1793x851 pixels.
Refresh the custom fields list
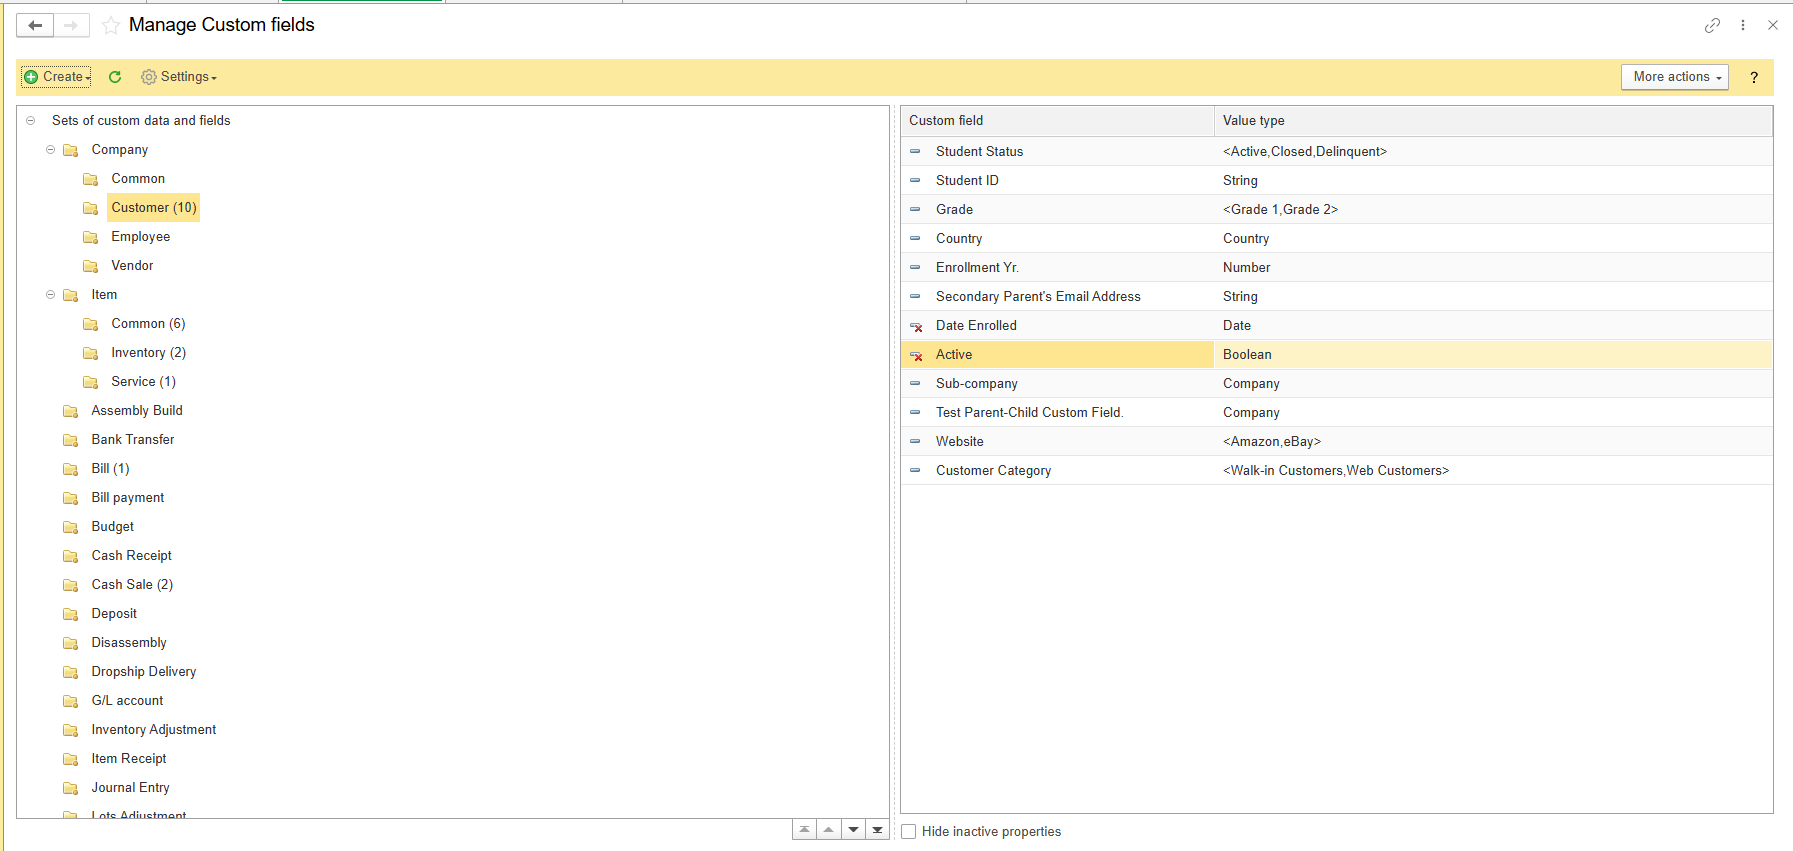[115, 77]
